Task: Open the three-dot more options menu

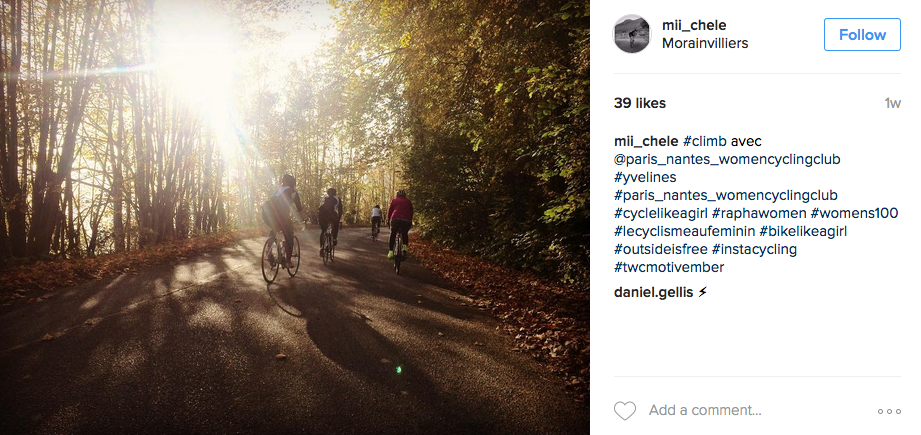Action: [889, 411]
